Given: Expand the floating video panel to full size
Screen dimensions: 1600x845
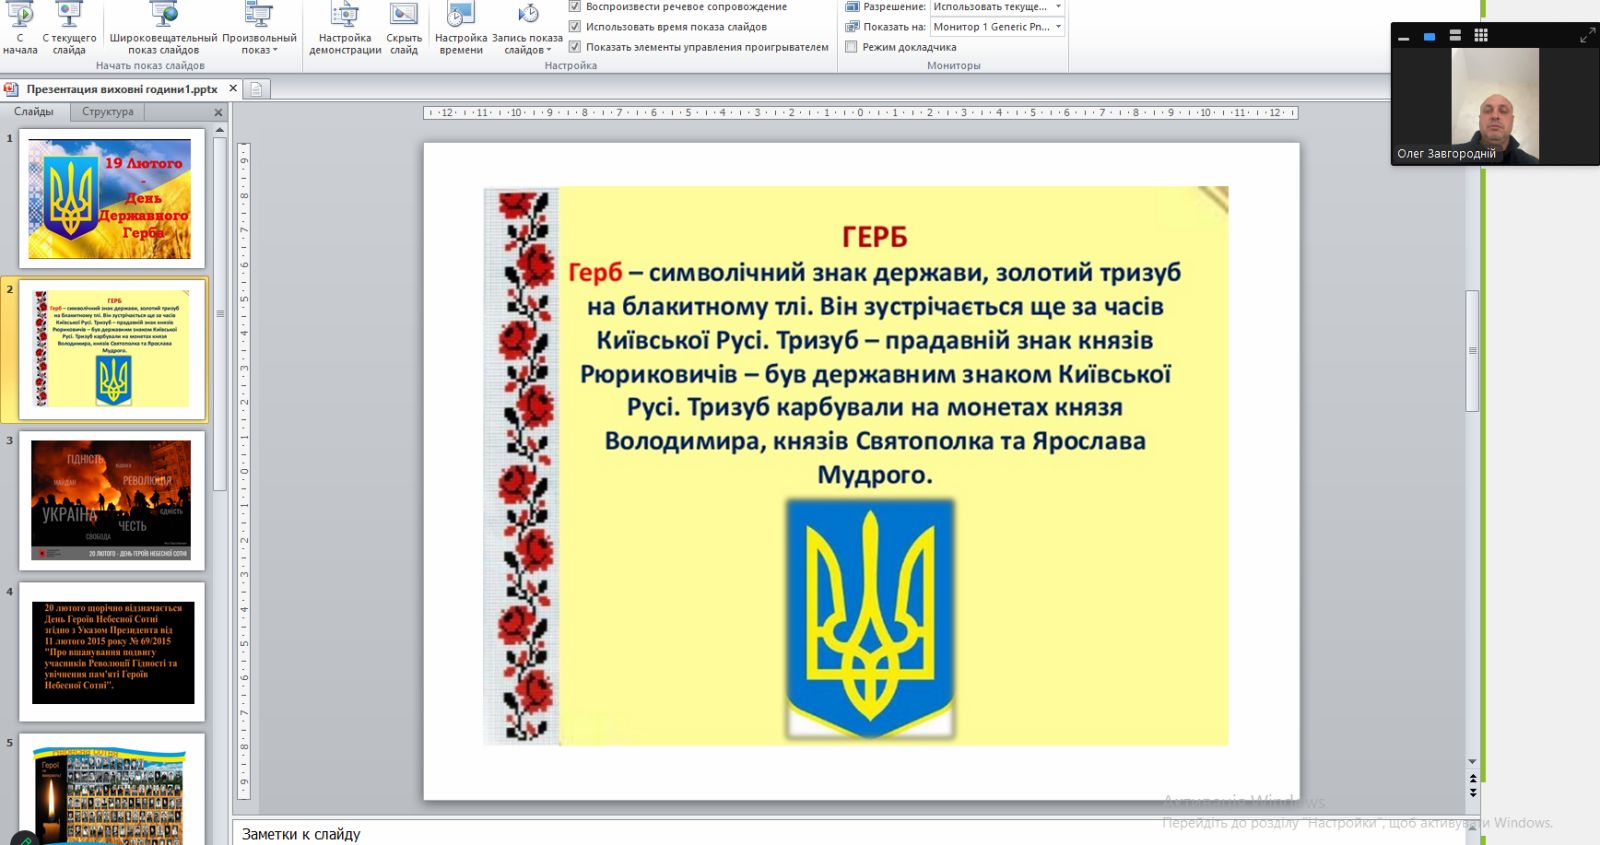Looking at the screenshot, I should (x=1587, y=36).
